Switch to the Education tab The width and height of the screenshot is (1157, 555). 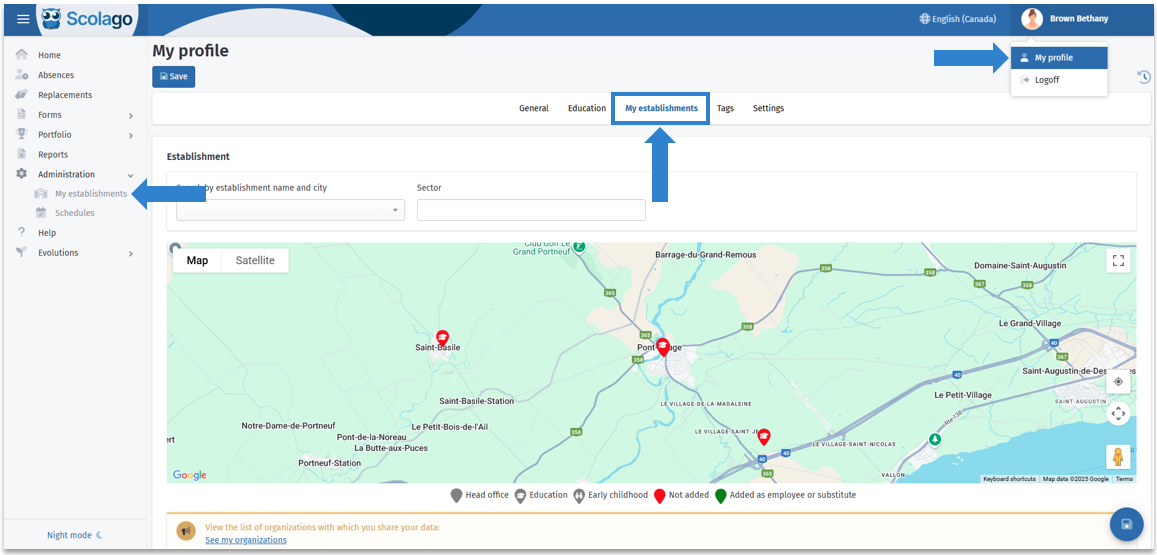(587, 108)
